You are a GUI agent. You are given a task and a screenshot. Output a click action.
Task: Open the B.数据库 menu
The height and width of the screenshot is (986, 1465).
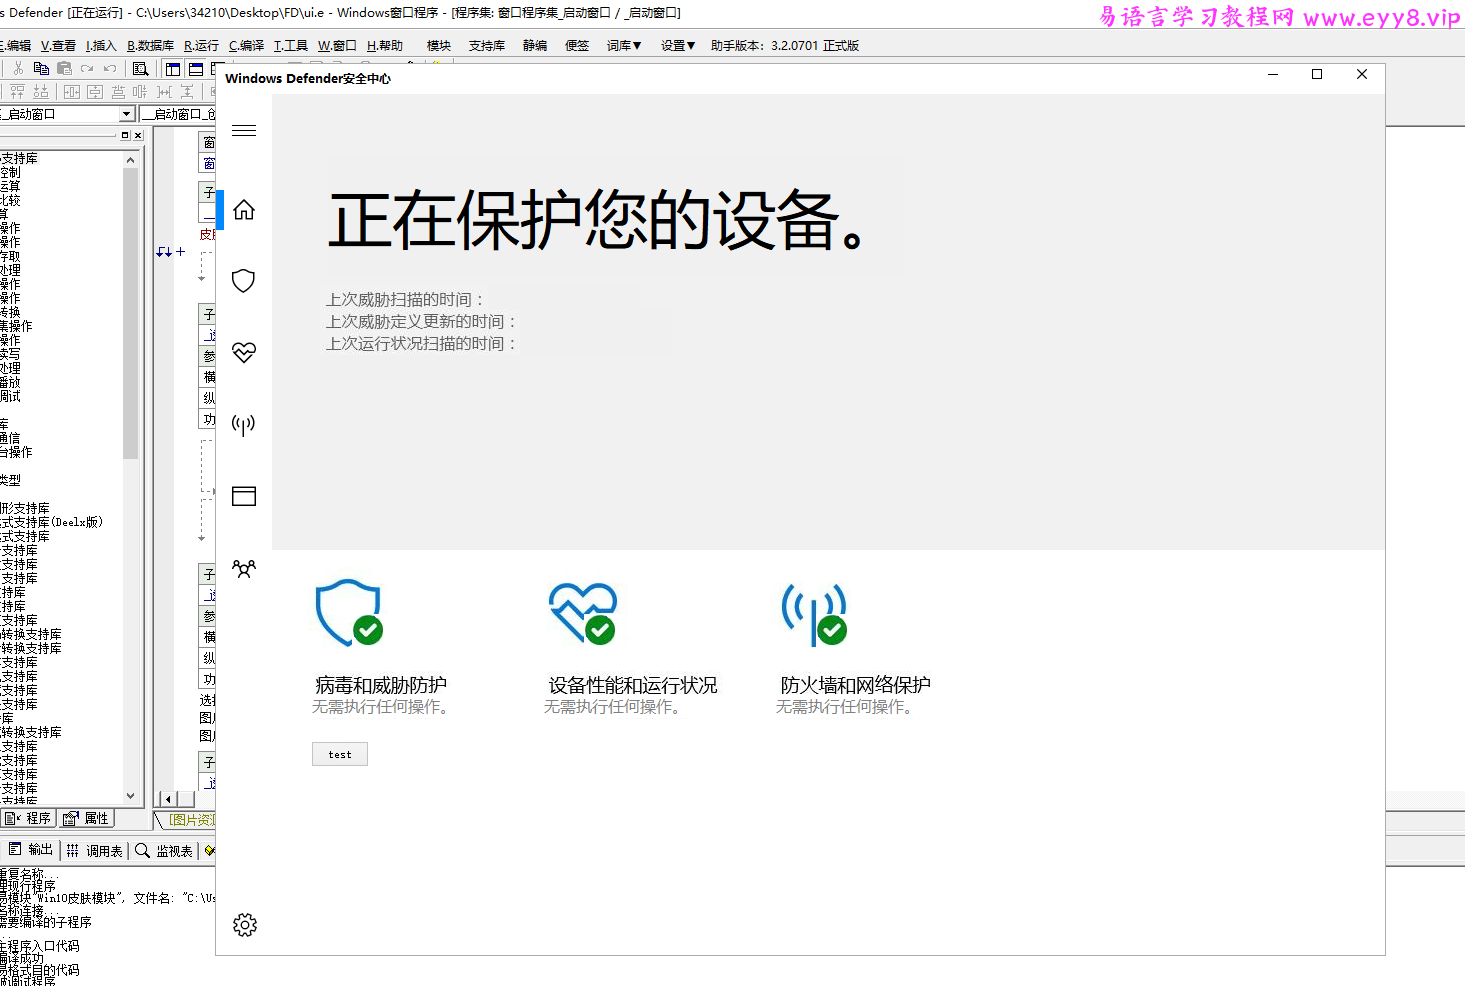(150, 45)
